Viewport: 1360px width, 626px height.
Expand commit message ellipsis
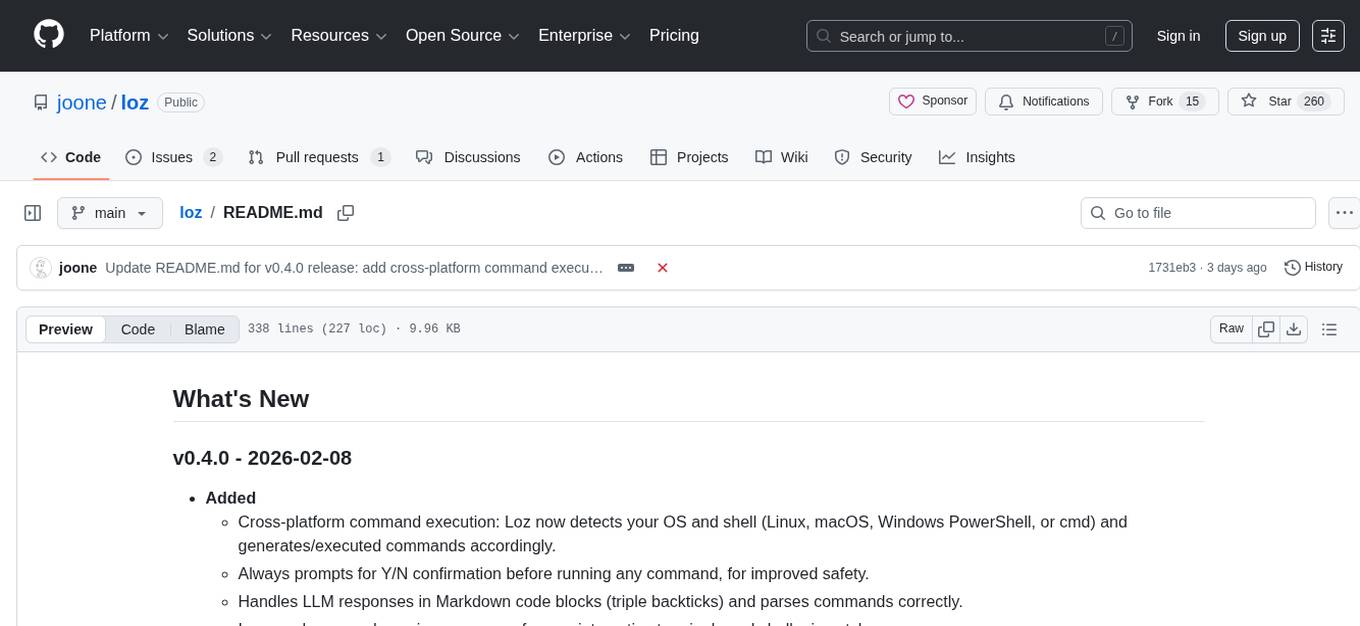[626, 268]
